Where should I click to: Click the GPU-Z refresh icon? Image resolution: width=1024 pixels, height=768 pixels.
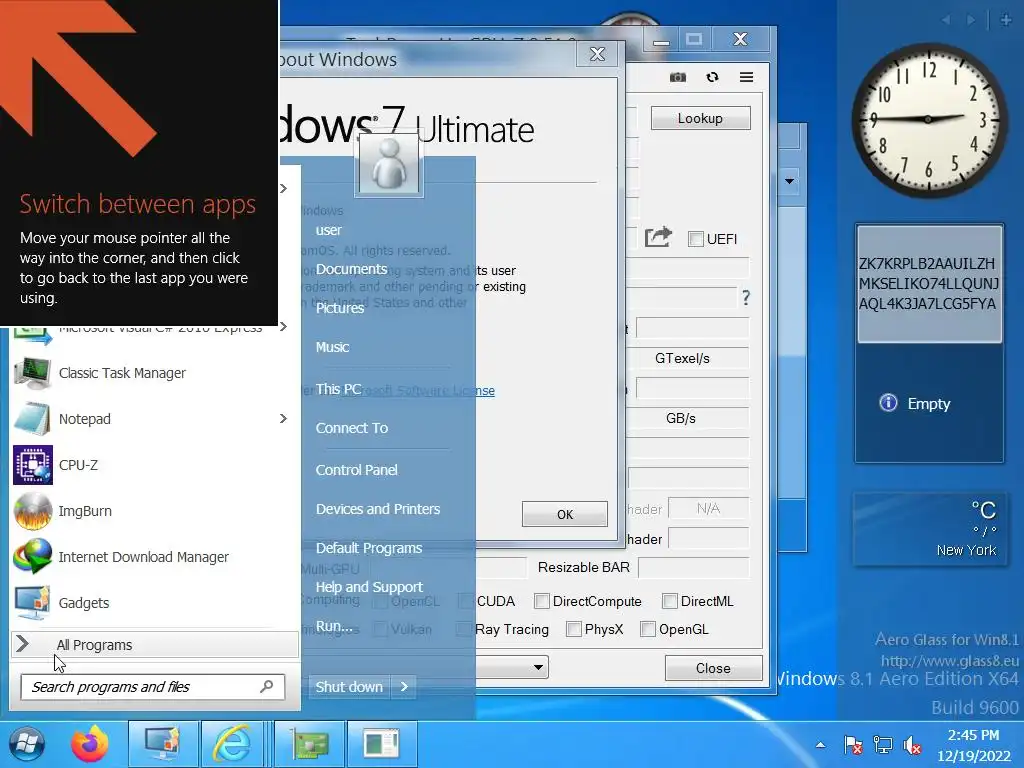click(x=712, y=77)
